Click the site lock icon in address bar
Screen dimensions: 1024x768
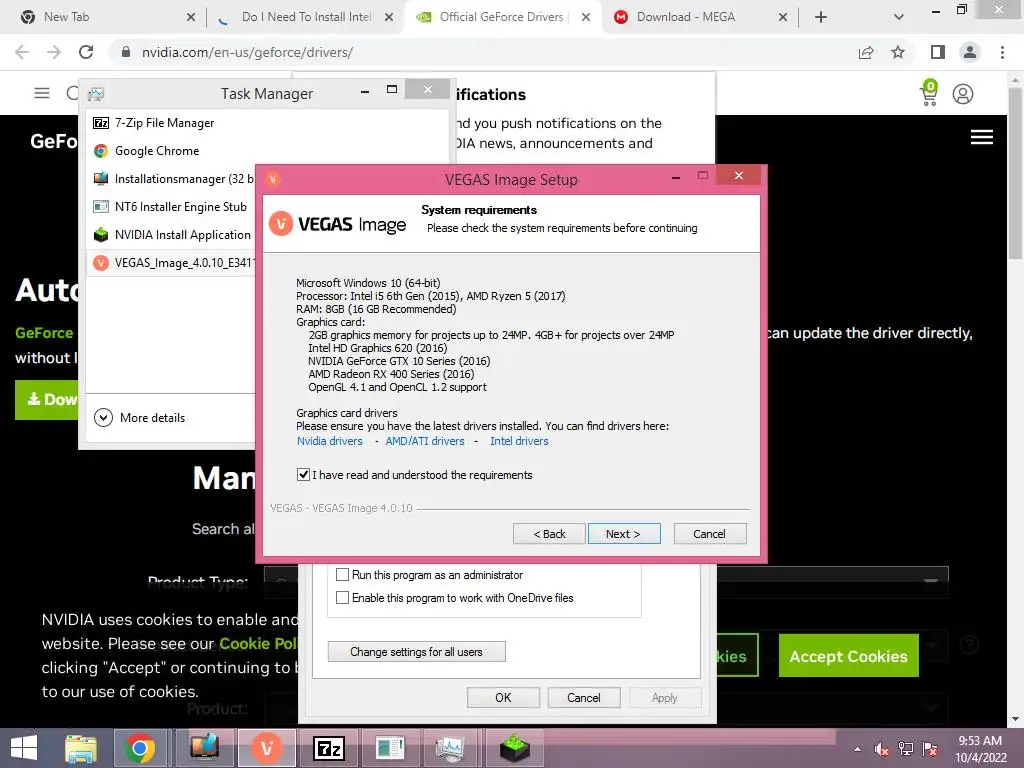pos(126,52)
